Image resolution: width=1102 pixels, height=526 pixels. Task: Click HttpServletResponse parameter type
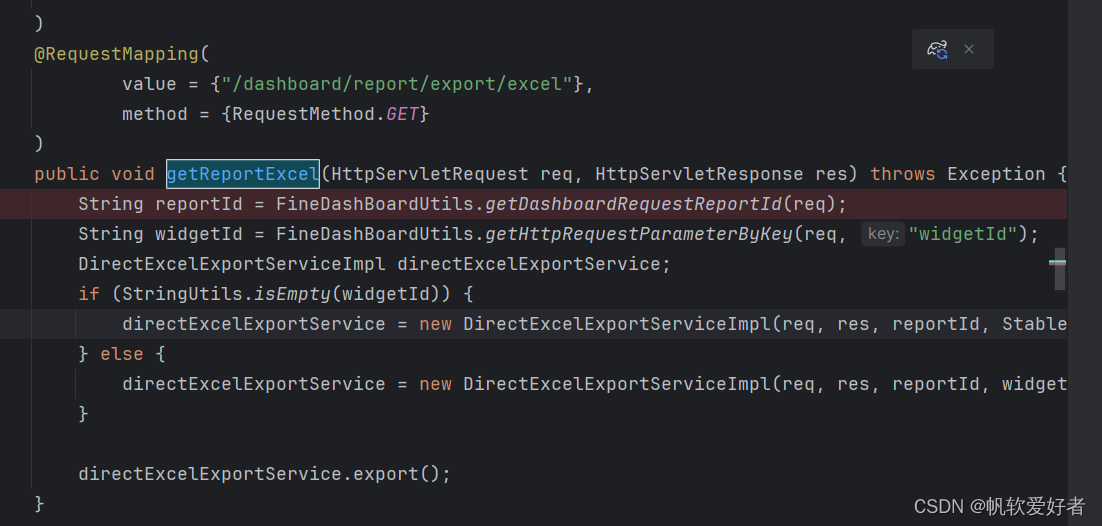coord(699,174)
